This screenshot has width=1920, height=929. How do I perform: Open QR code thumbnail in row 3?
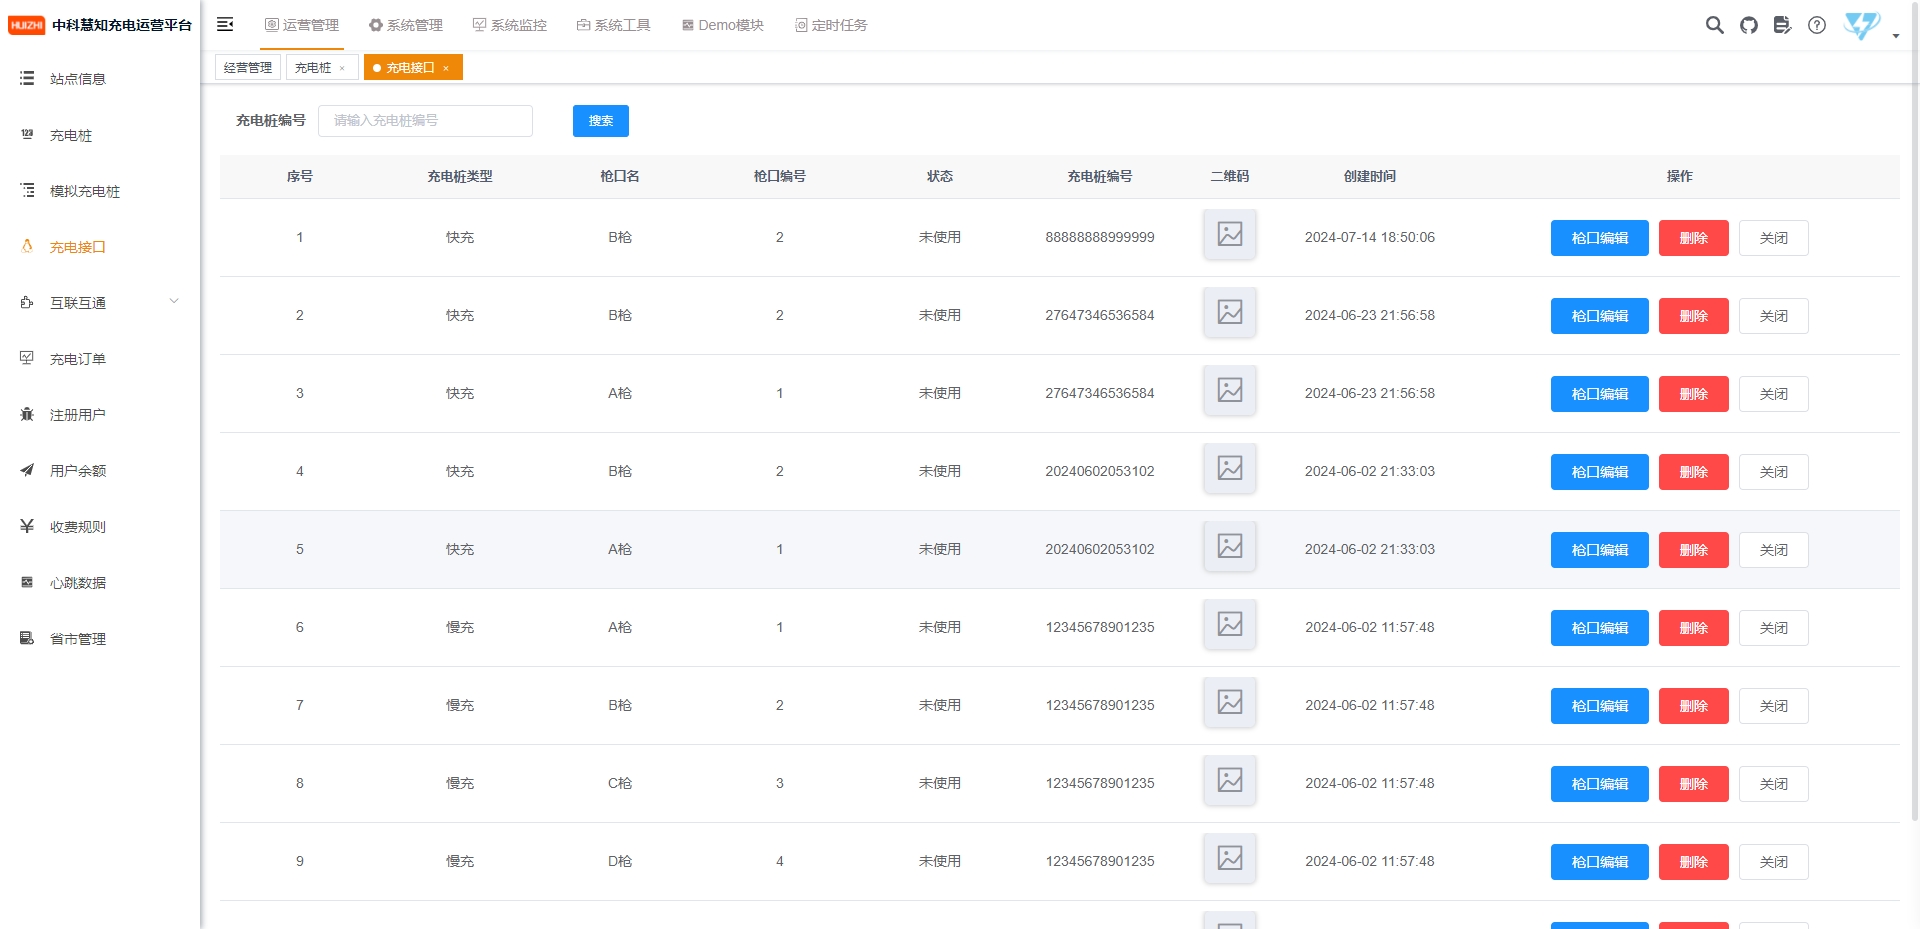(1230, 390)
